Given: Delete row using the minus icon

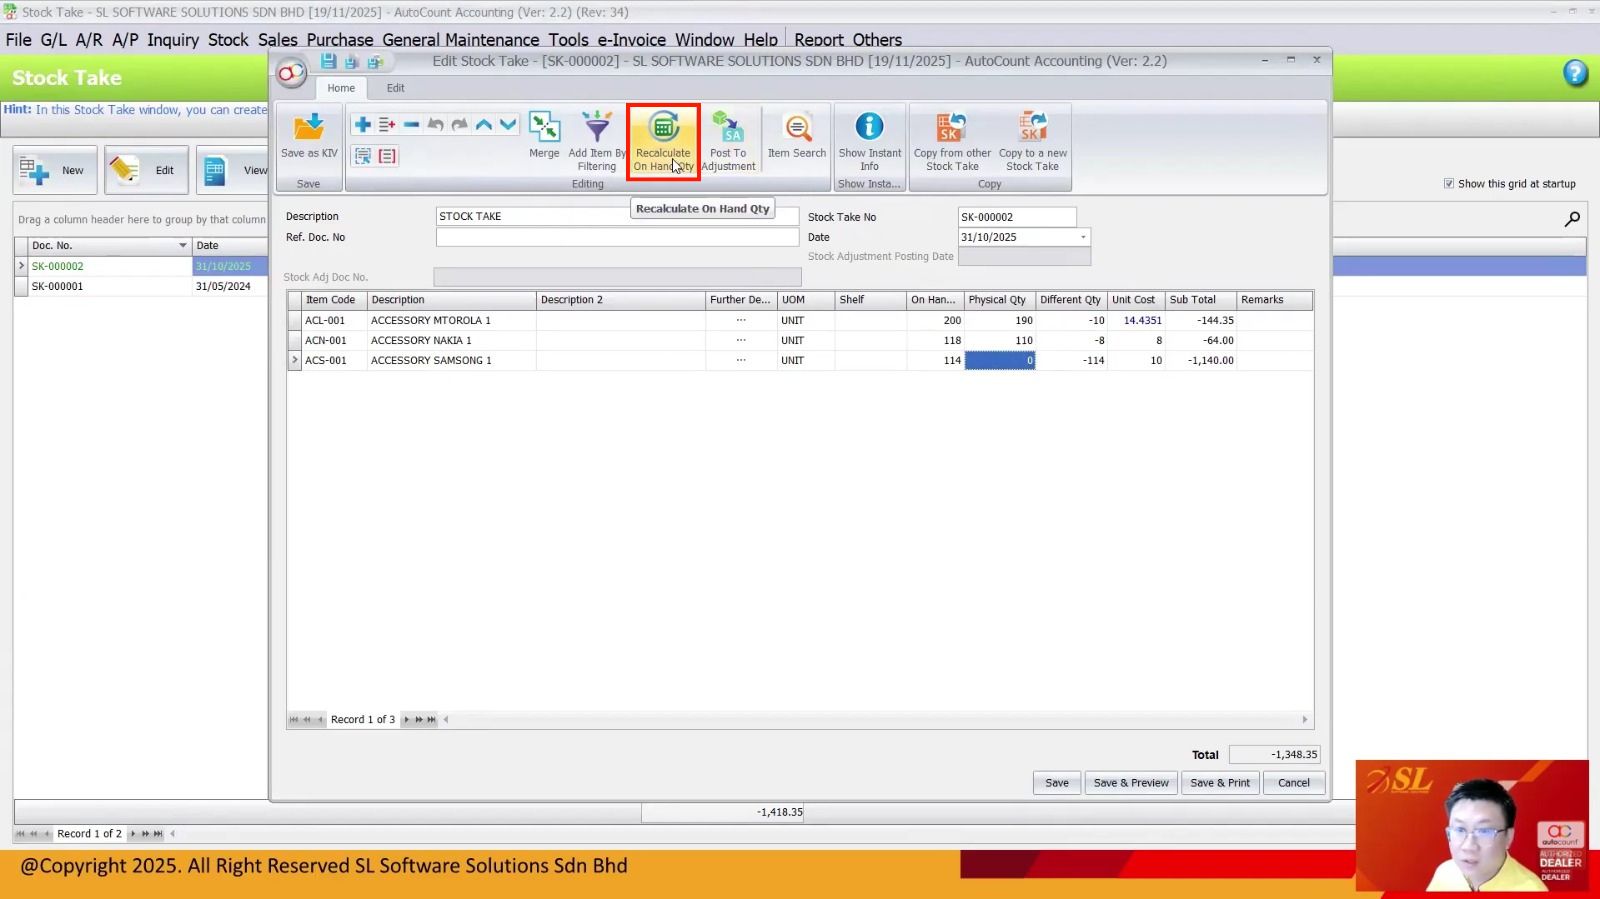Looking at the screenshot, I should click(x=411, y=125).
